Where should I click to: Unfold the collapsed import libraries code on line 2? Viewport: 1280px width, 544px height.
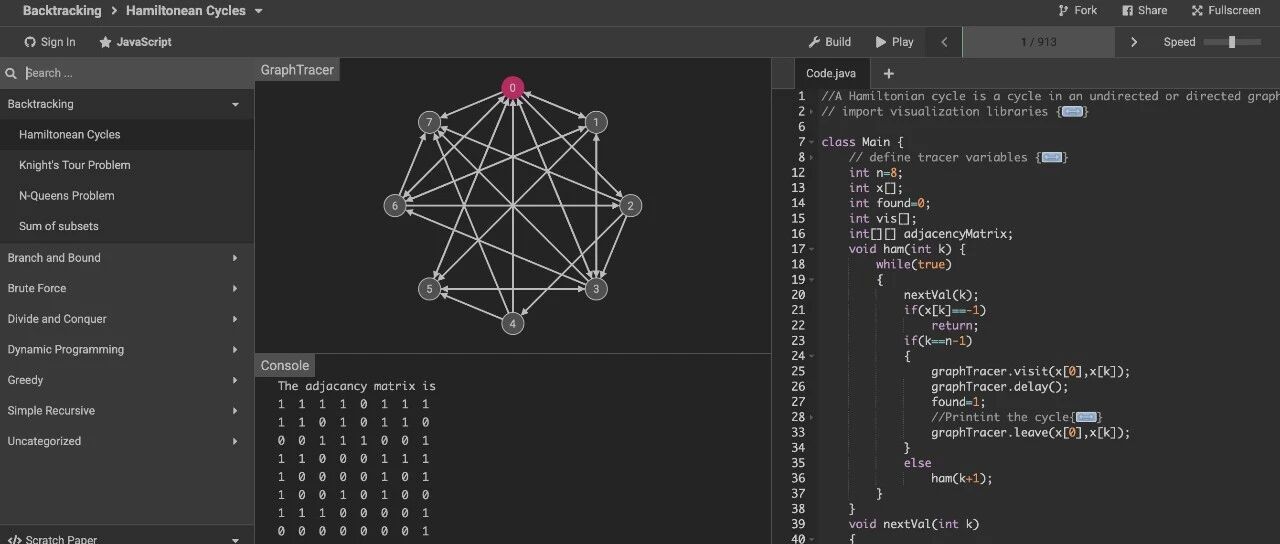[x=1072, y=112]
